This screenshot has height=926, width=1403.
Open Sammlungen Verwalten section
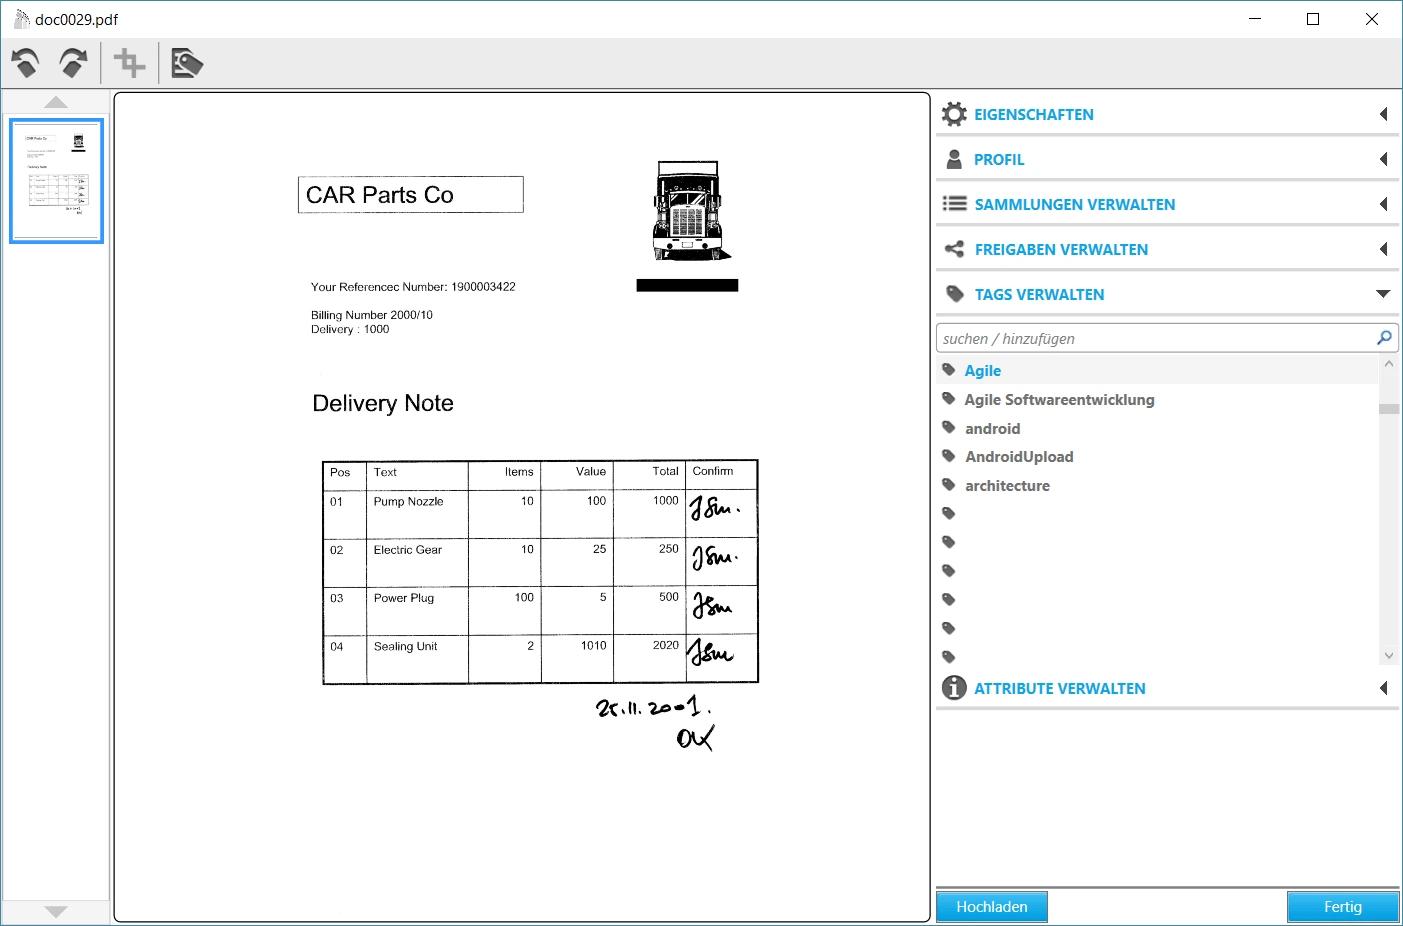tap(1074, 204)
